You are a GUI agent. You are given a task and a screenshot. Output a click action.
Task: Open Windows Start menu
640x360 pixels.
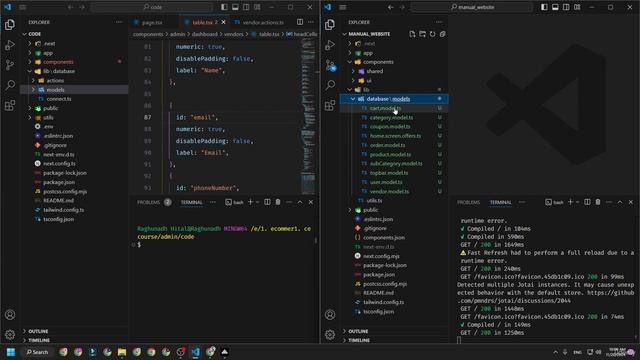click(x=11, y=352)
